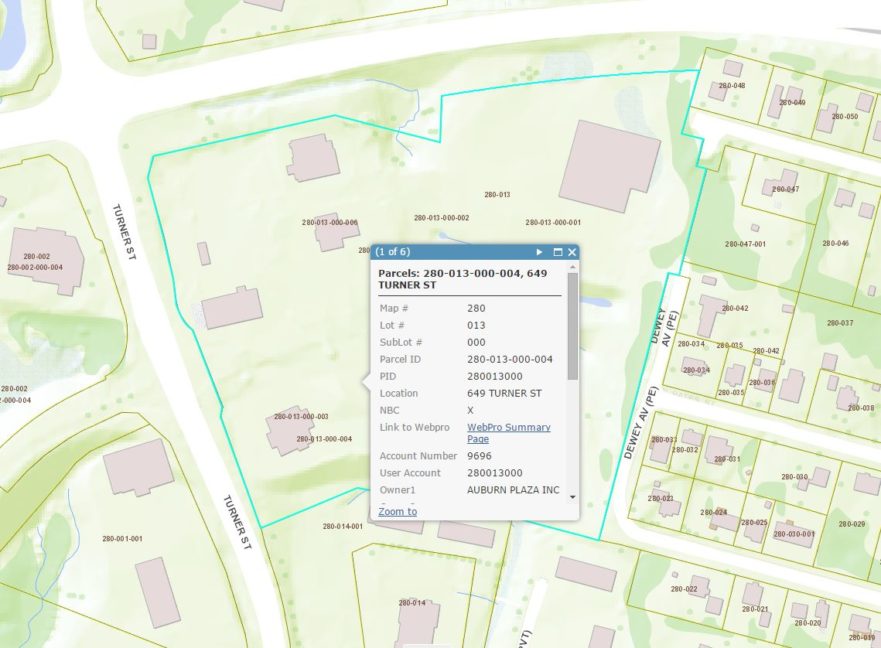Image resolution: width=881 pixels, height=648 pixels.
Task: Maximize the parcel info popup
Action: pos(558,252)
